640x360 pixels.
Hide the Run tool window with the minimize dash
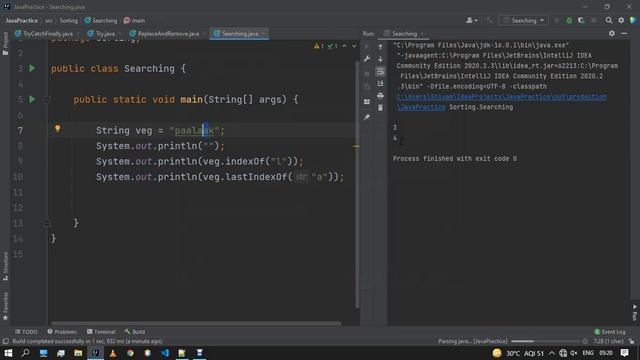(x=624, y=33)
